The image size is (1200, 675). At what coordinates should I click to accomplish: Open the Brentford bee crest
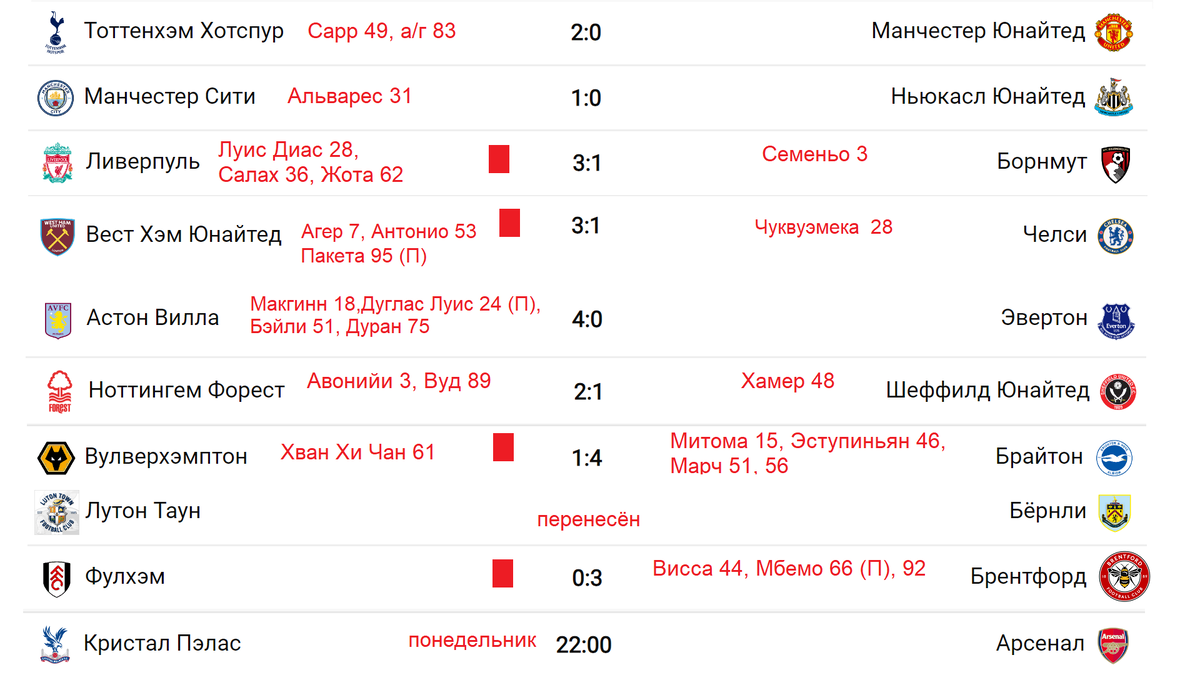point(1124,576)
